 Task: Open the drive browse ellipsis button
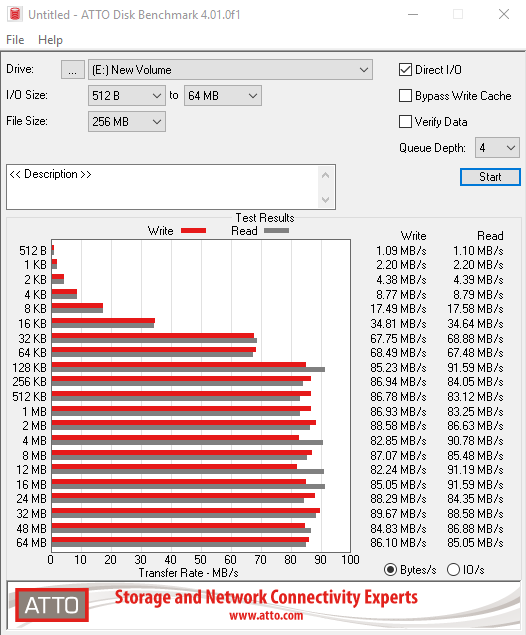[x=72, y=70]
